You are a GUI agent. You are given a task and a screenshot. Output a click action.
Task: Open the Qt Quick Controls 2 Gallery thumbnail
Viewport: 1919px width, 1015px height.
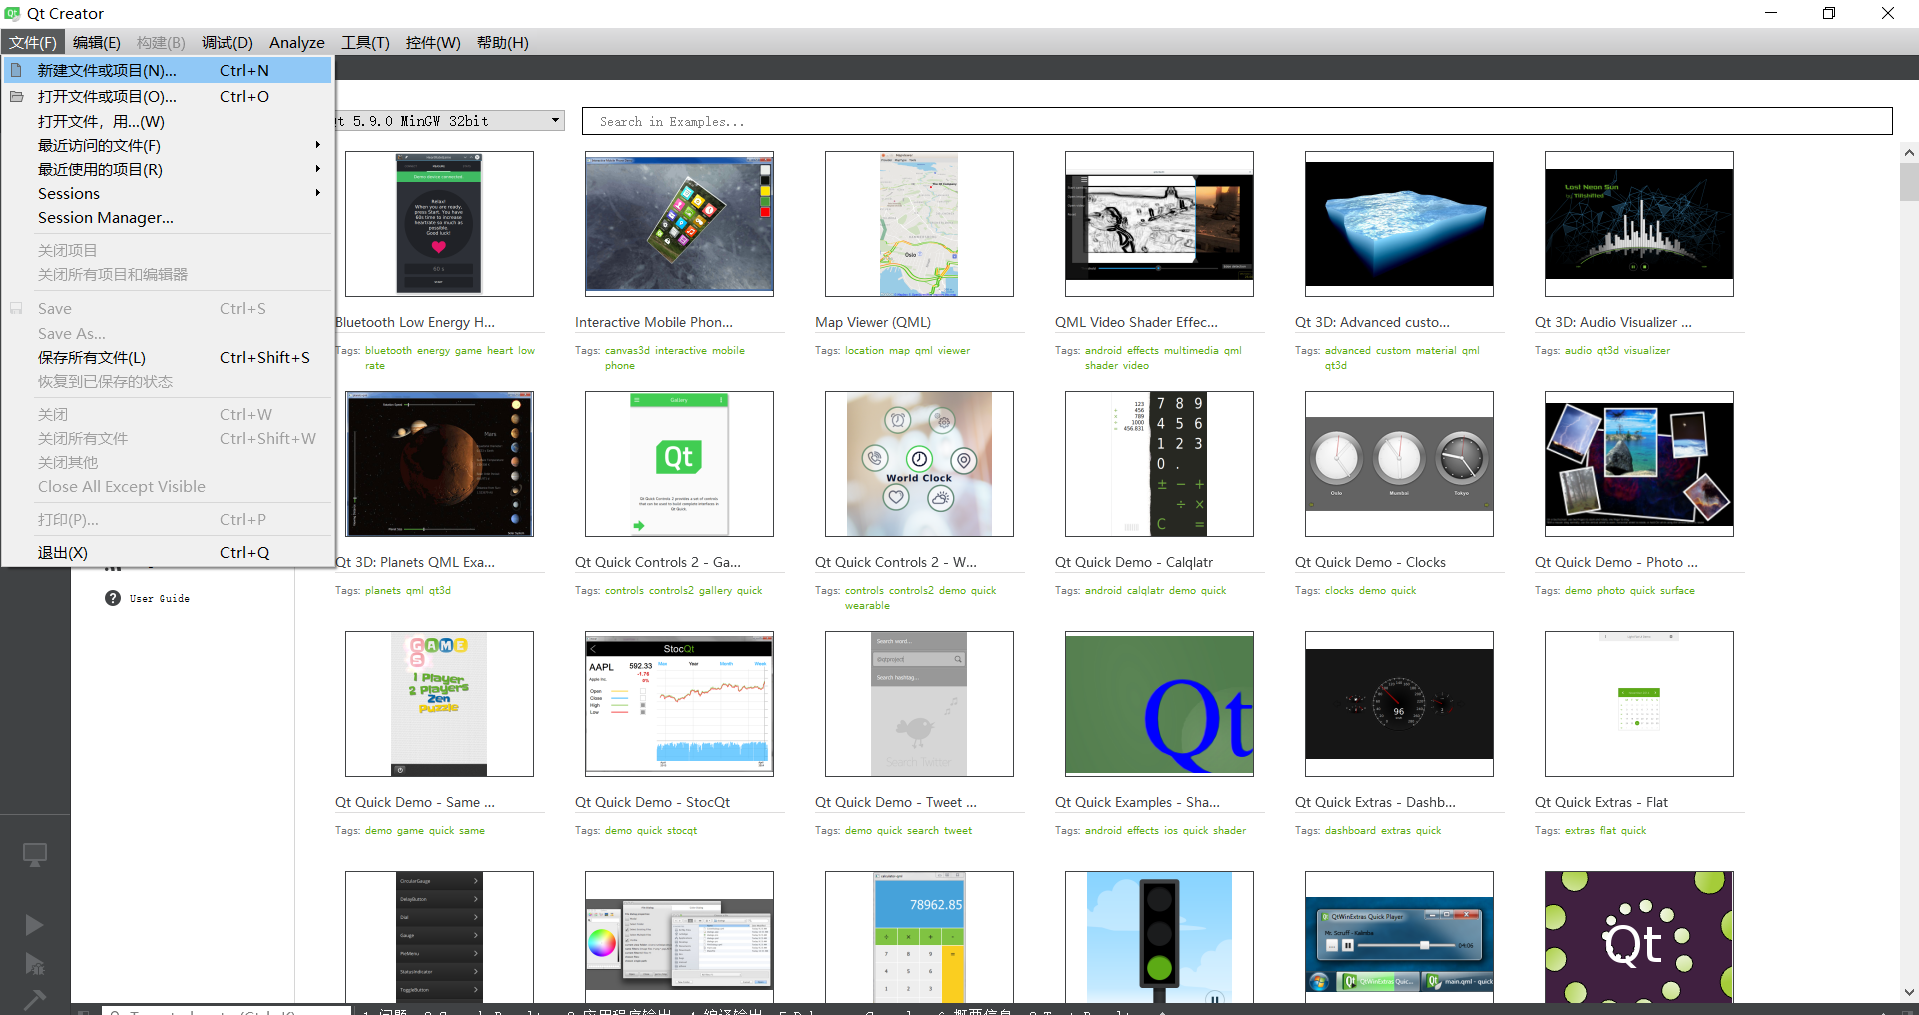[679, 464]
